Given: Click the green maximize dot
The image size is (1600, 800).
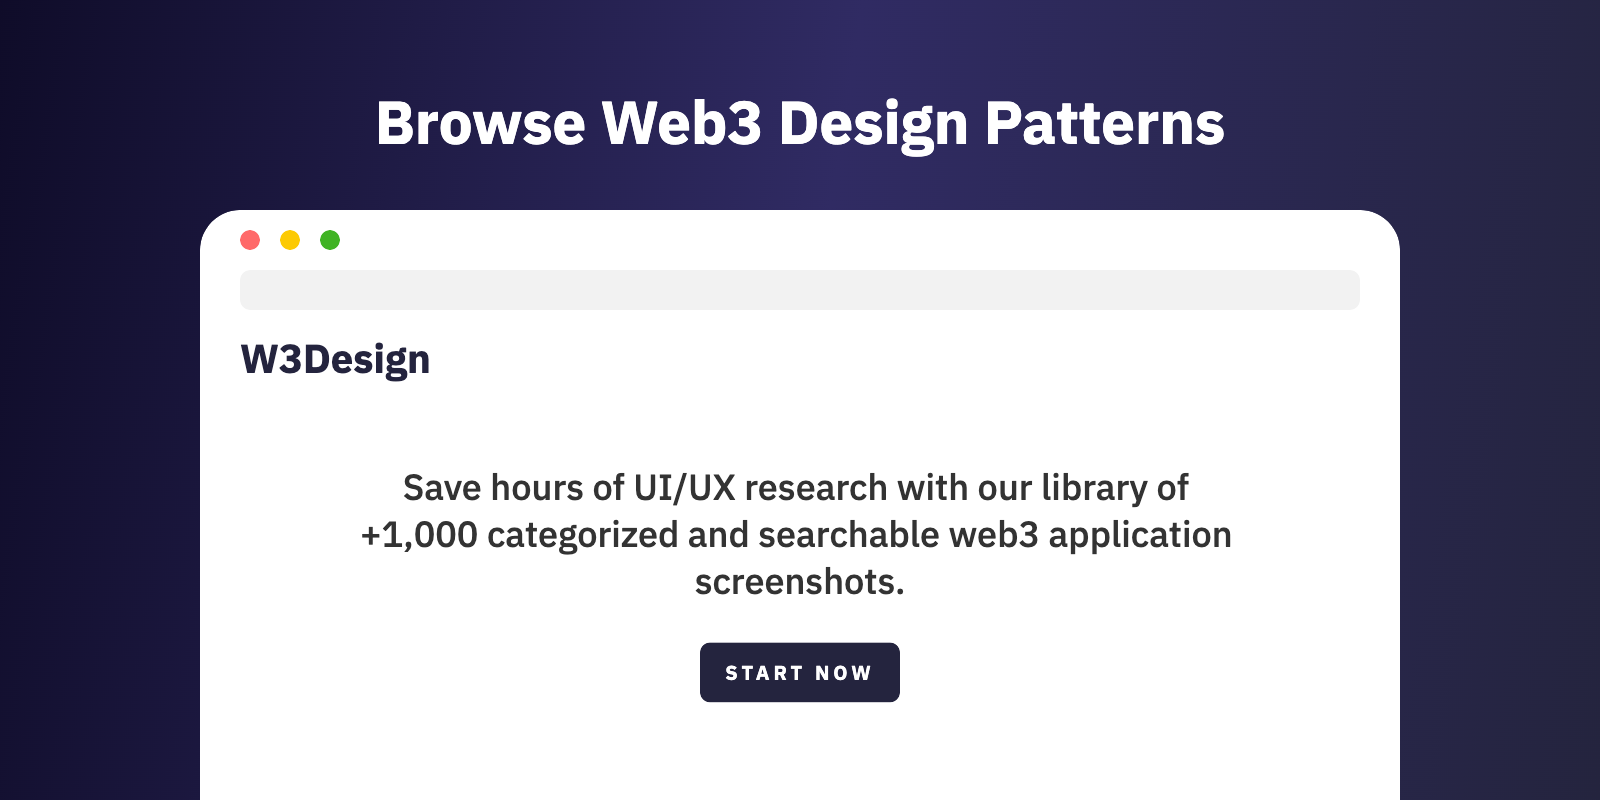Looking at the screenshot, I should pos(330,240).
